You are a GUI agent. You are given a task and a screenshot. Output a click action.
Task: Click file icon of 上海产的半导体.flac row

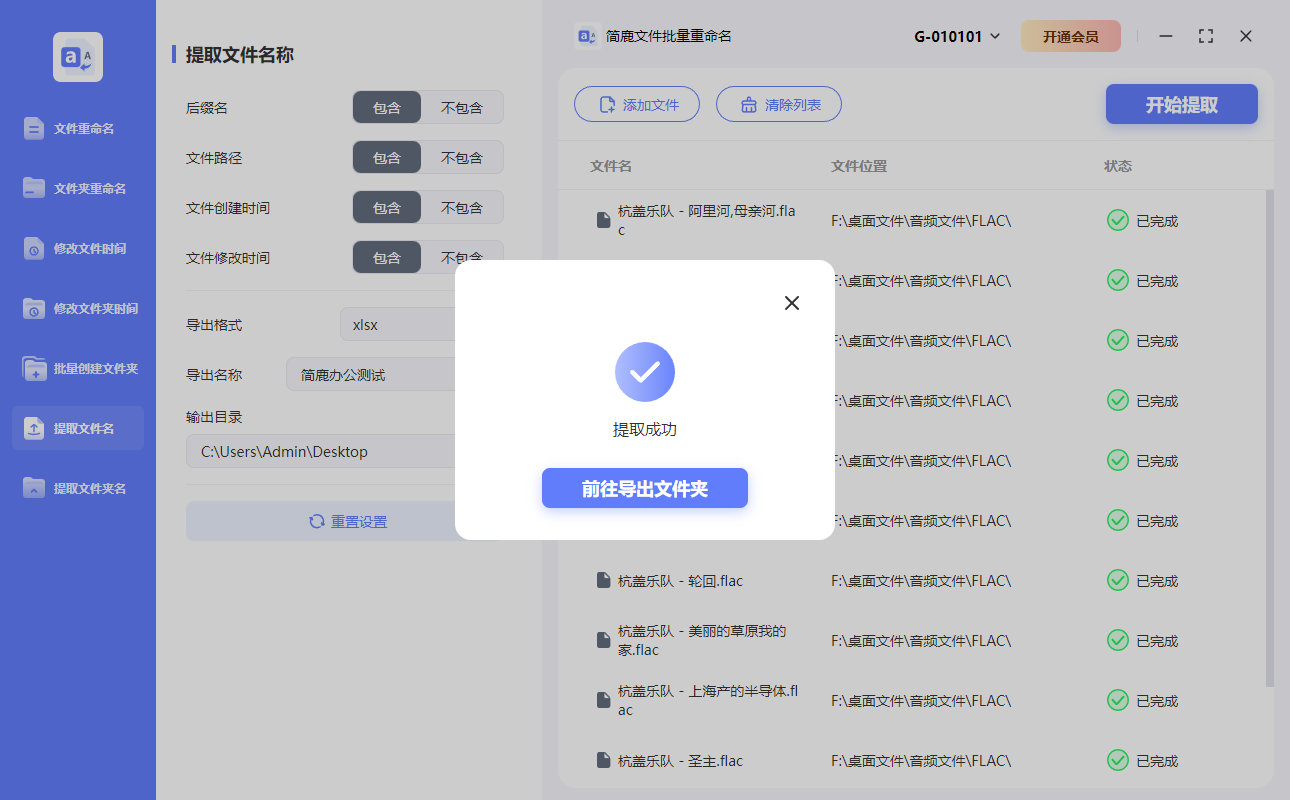[603, 700]
